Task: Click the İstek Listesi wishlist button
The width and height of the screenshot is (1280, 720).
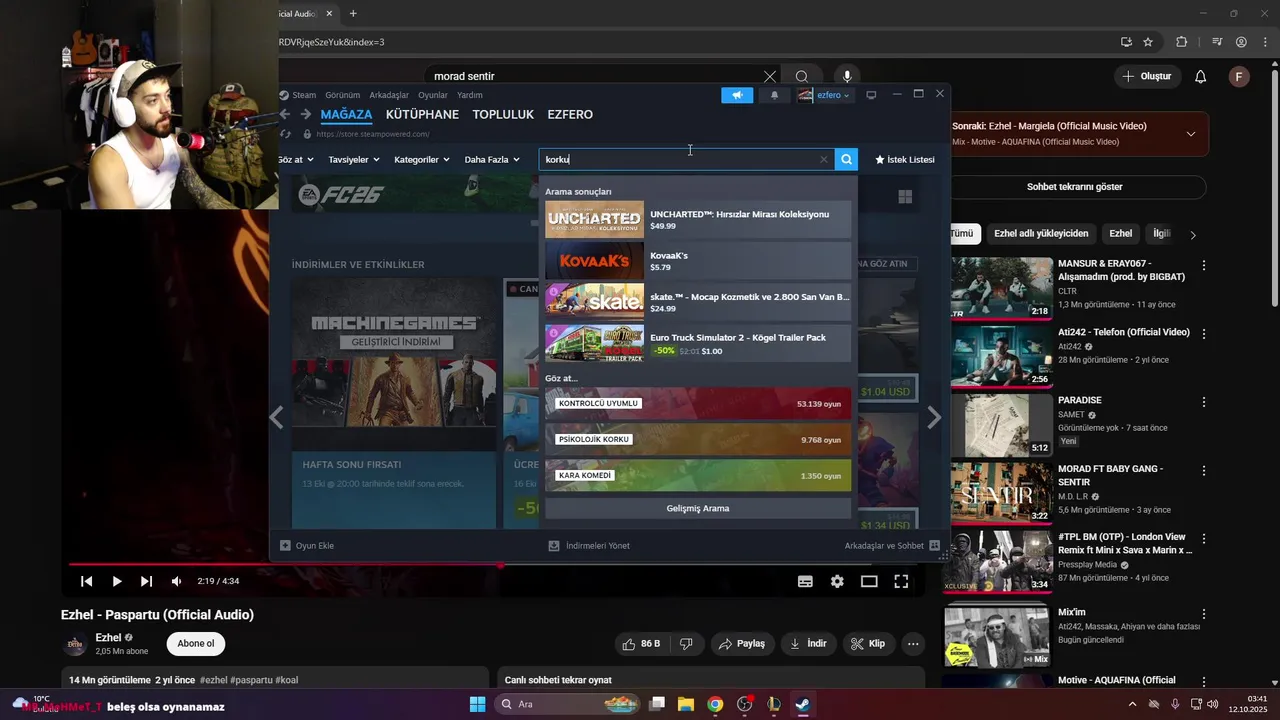Action: (905, 159)
